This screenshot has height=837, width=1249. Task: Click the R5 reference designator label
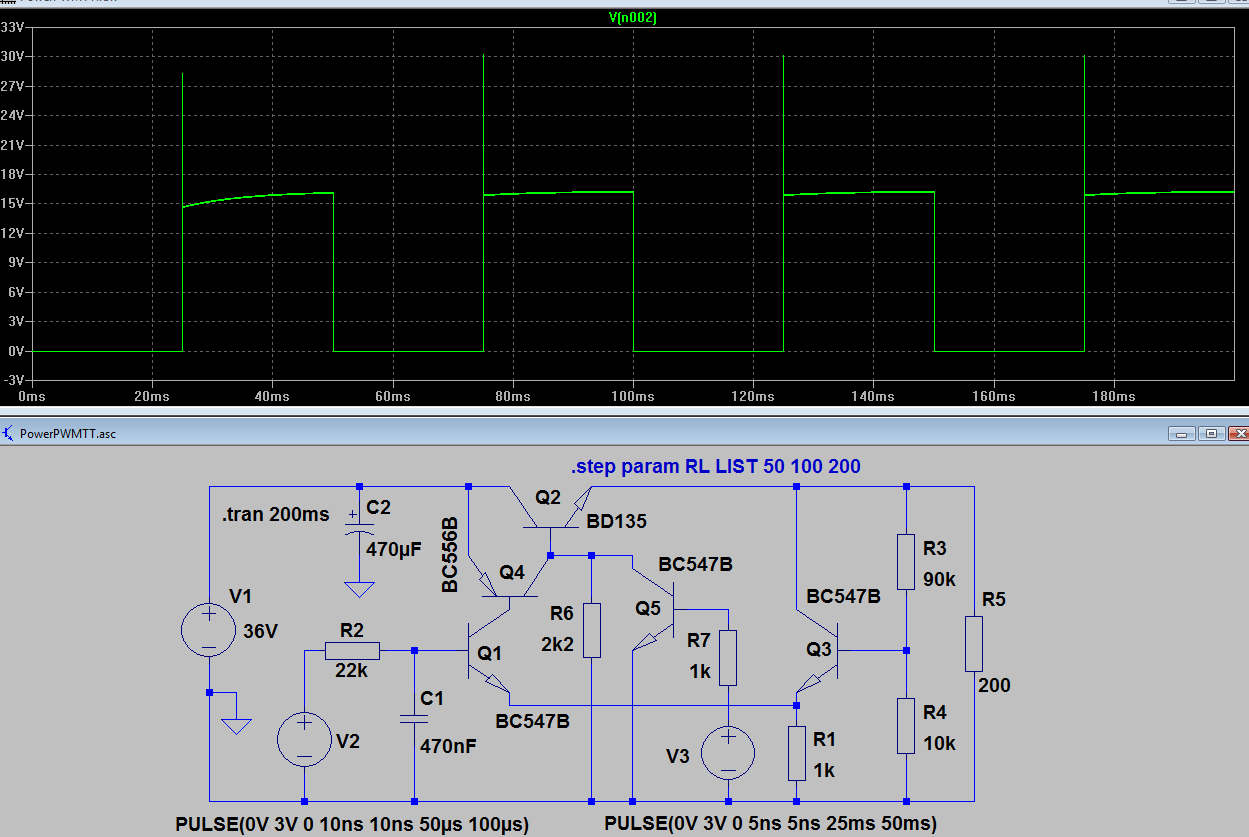[x=993, y=600]
